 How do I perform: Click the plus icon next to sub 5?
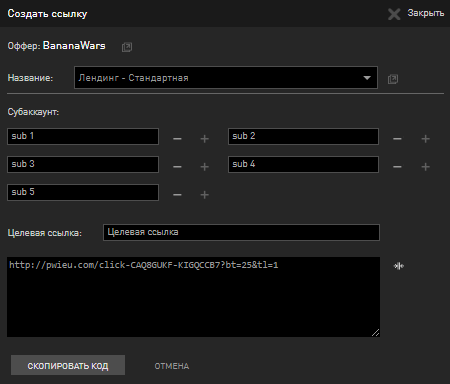[205, 194]
